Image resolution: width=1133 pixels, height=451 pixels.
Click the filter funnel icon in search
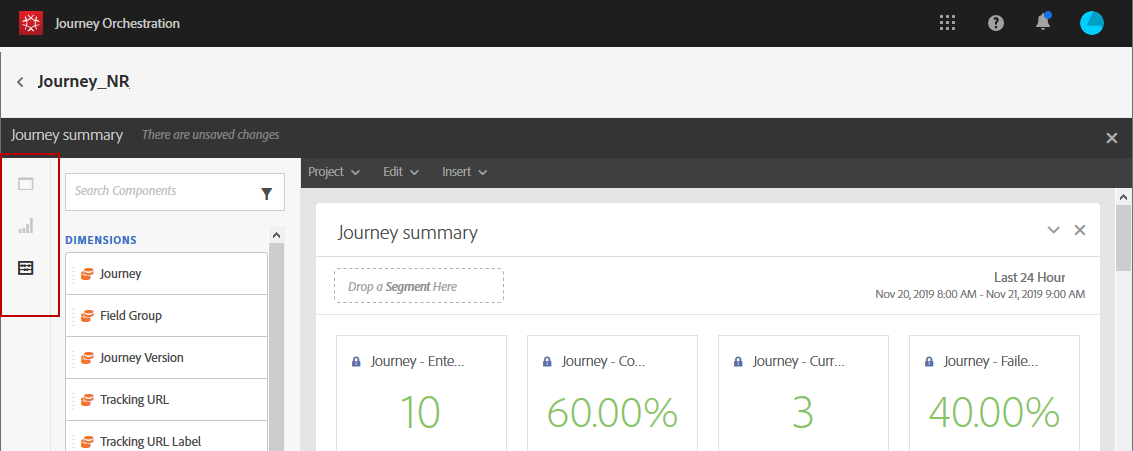click(267, 193)
